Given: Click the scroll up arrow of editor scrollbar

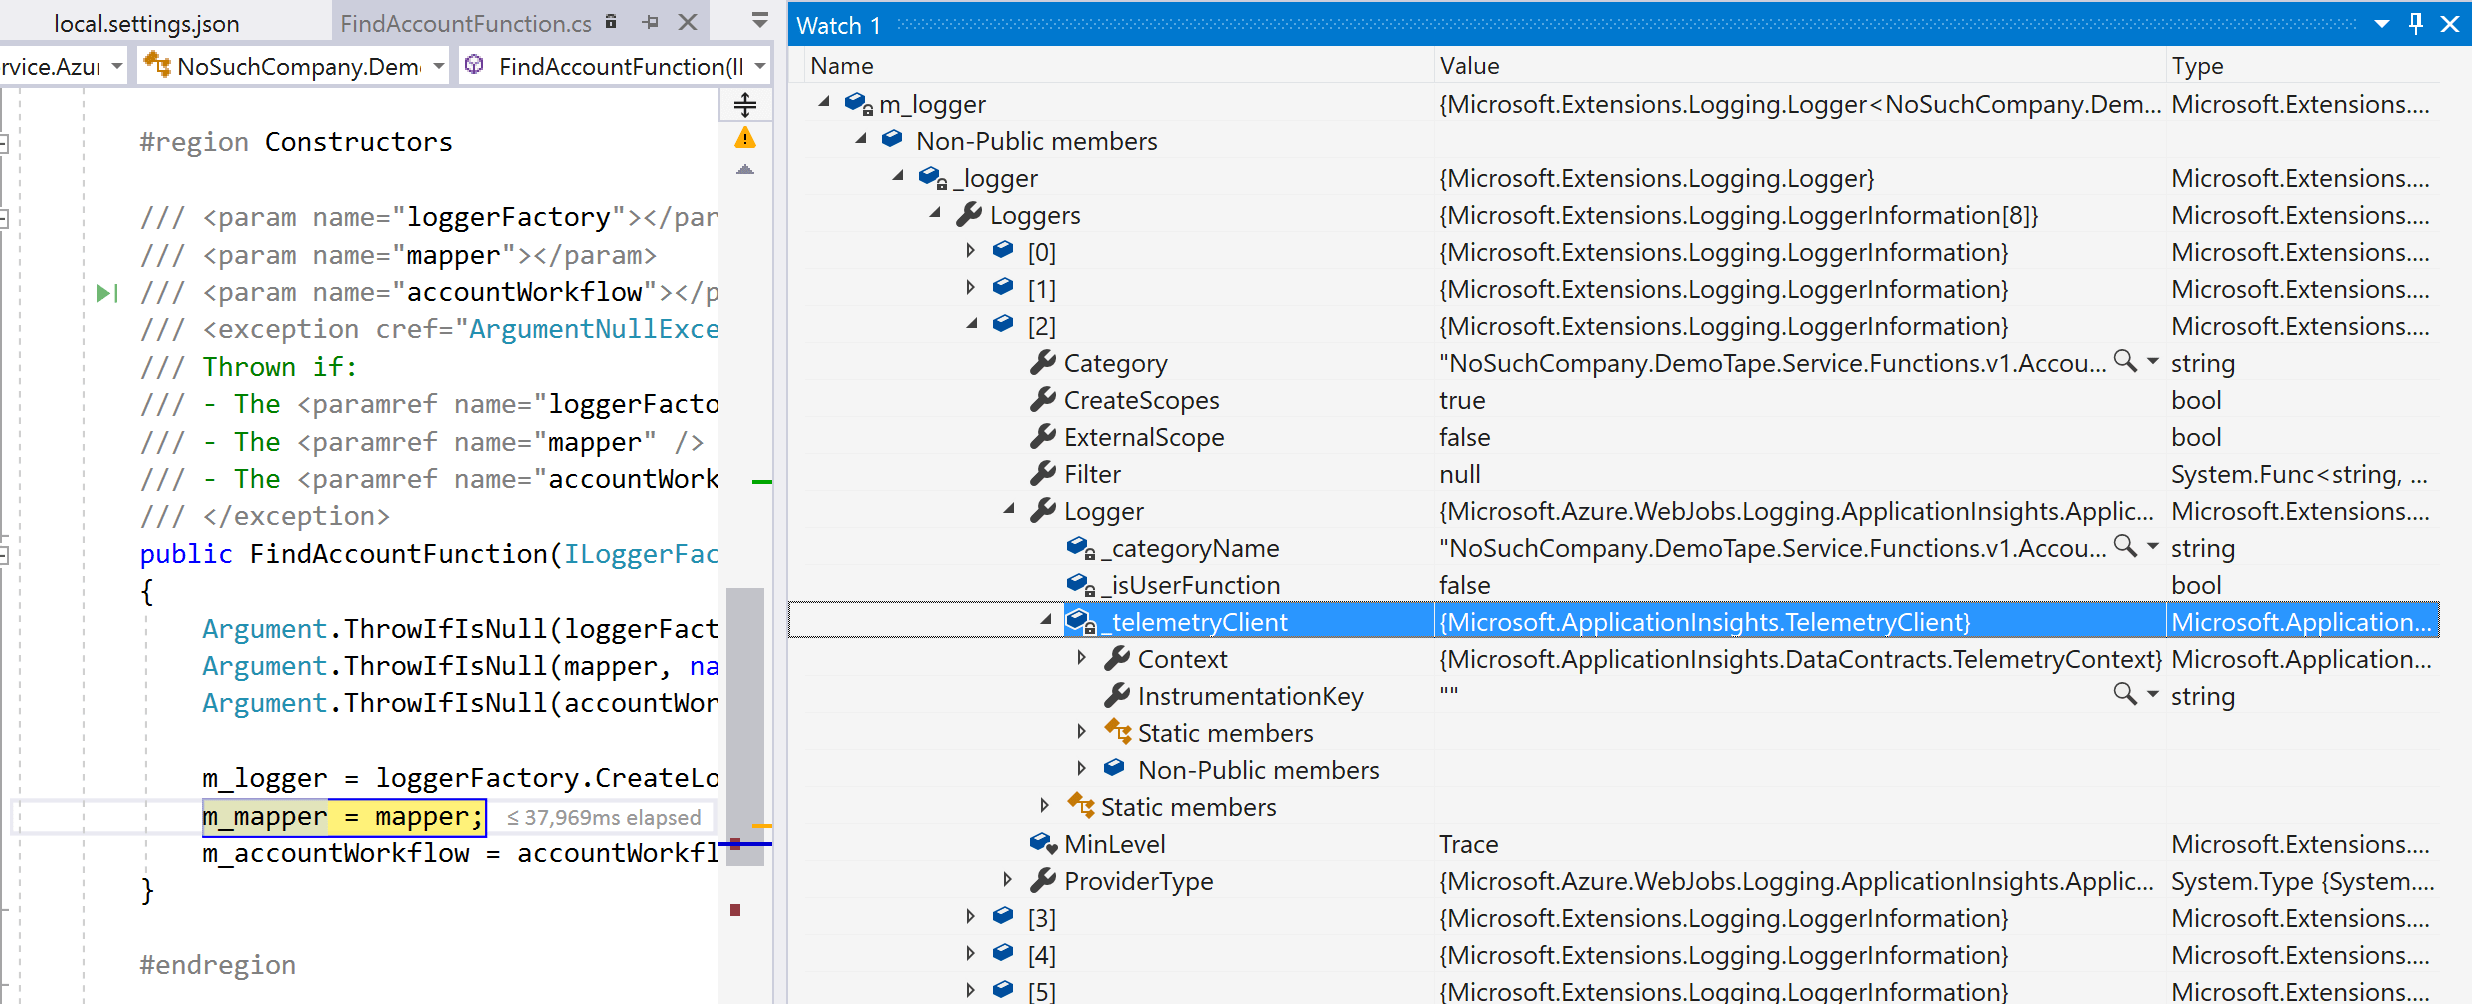Looking at the screenshot, I should click(x=745, y=170).
